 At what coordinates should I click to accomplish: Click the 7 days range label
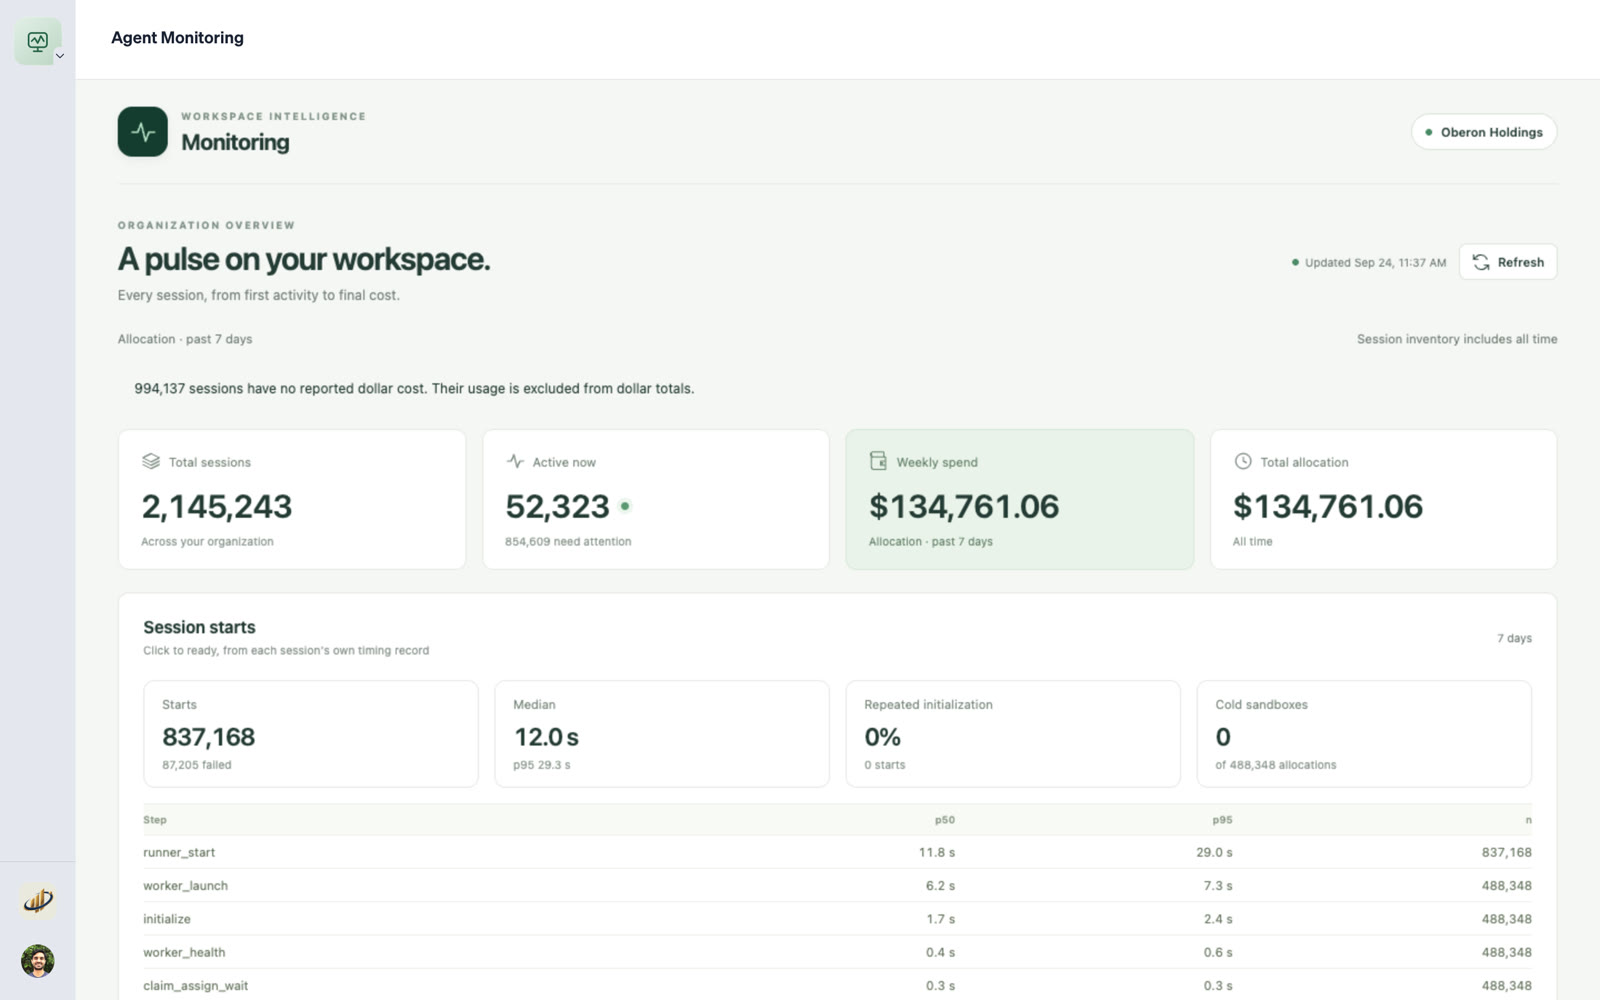(x=1514, y=638)
